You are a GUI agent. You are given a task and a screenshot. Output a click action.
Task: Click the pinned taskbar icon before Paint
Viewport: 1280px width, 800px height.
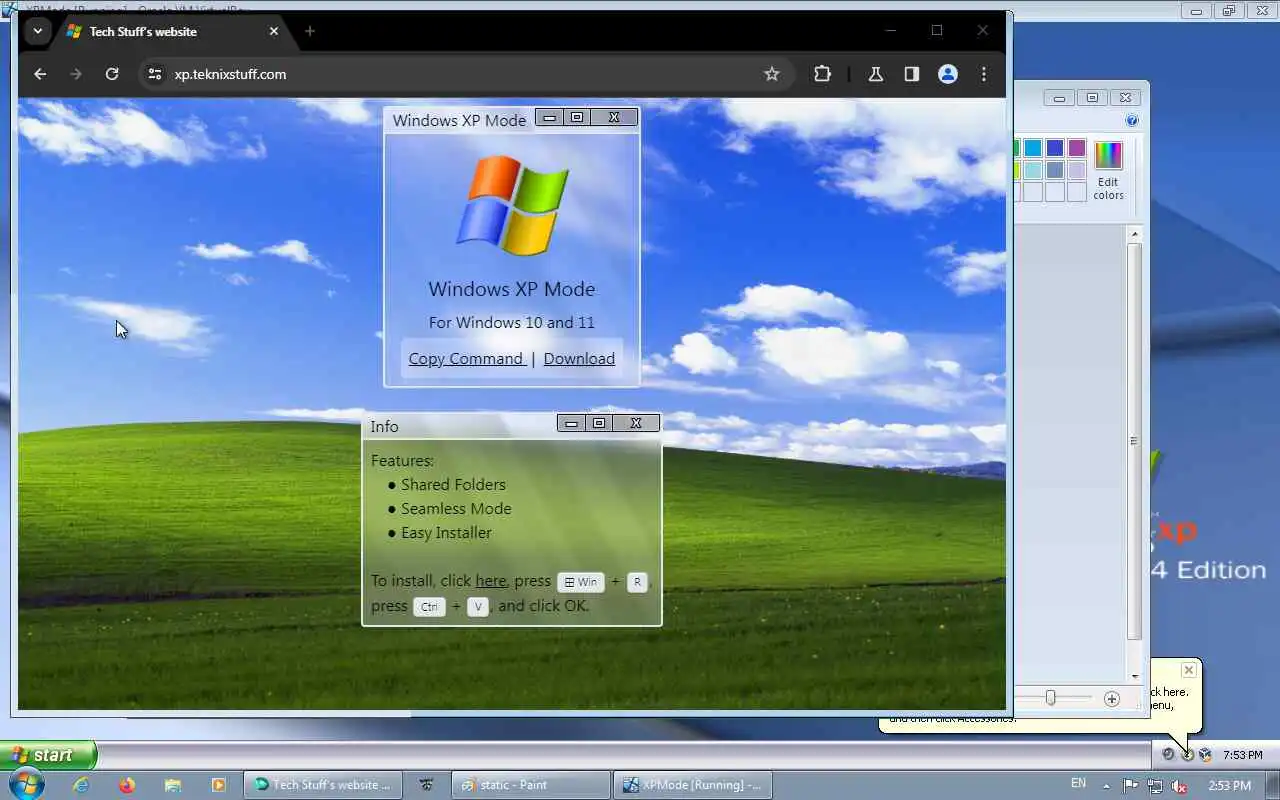coord(427,785)
